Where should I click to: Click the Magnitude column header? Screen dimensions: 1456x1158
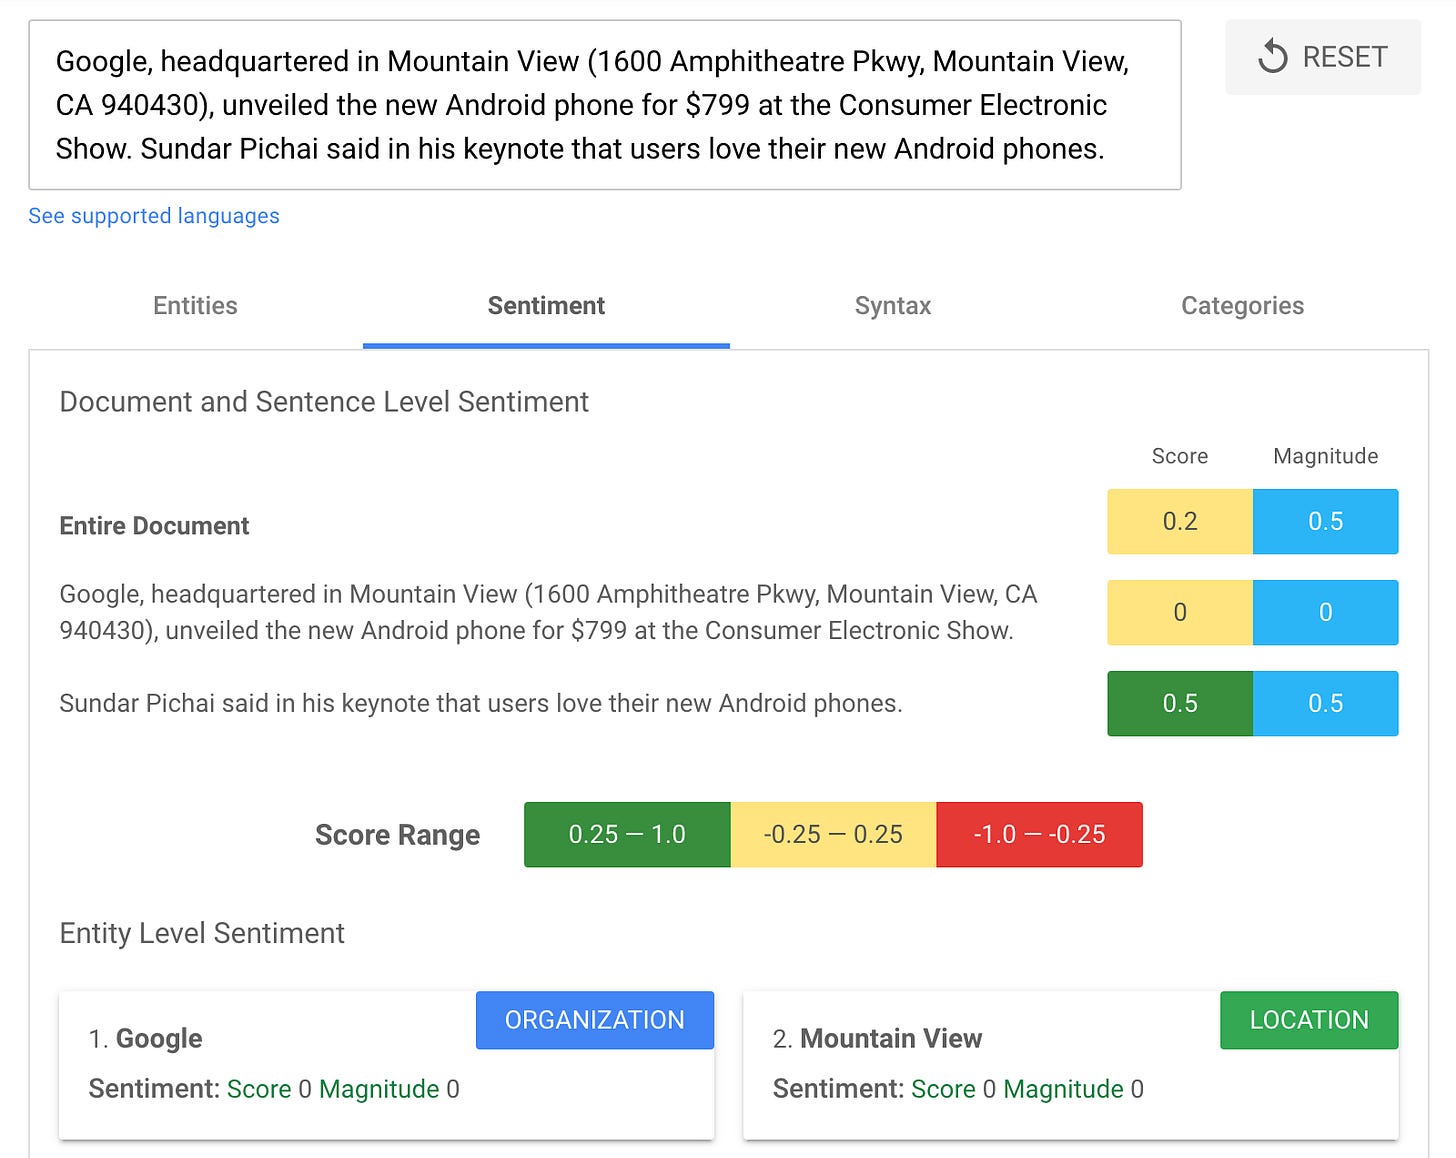[1326, 456]
